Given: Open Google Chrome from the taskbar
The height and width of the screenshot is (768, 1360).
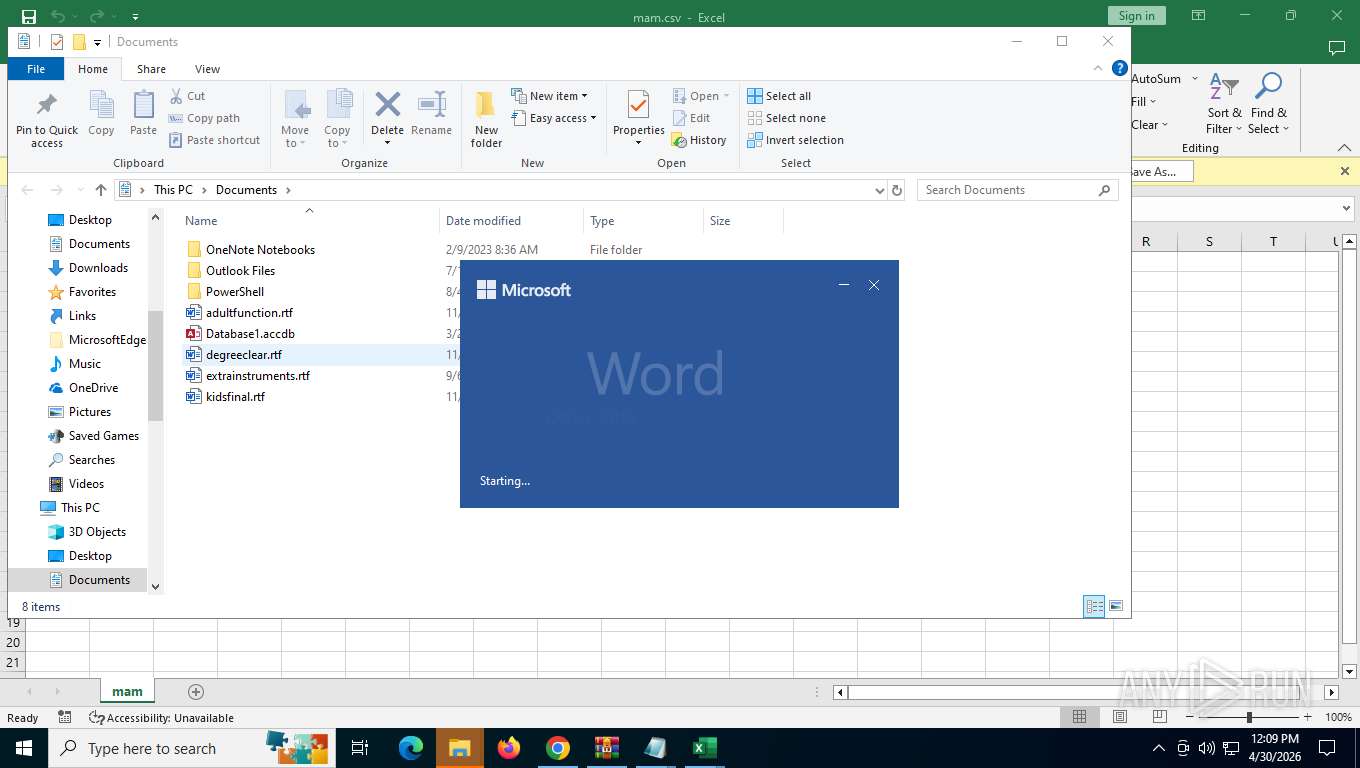Looking at the screenshot, I should [558, 748].
